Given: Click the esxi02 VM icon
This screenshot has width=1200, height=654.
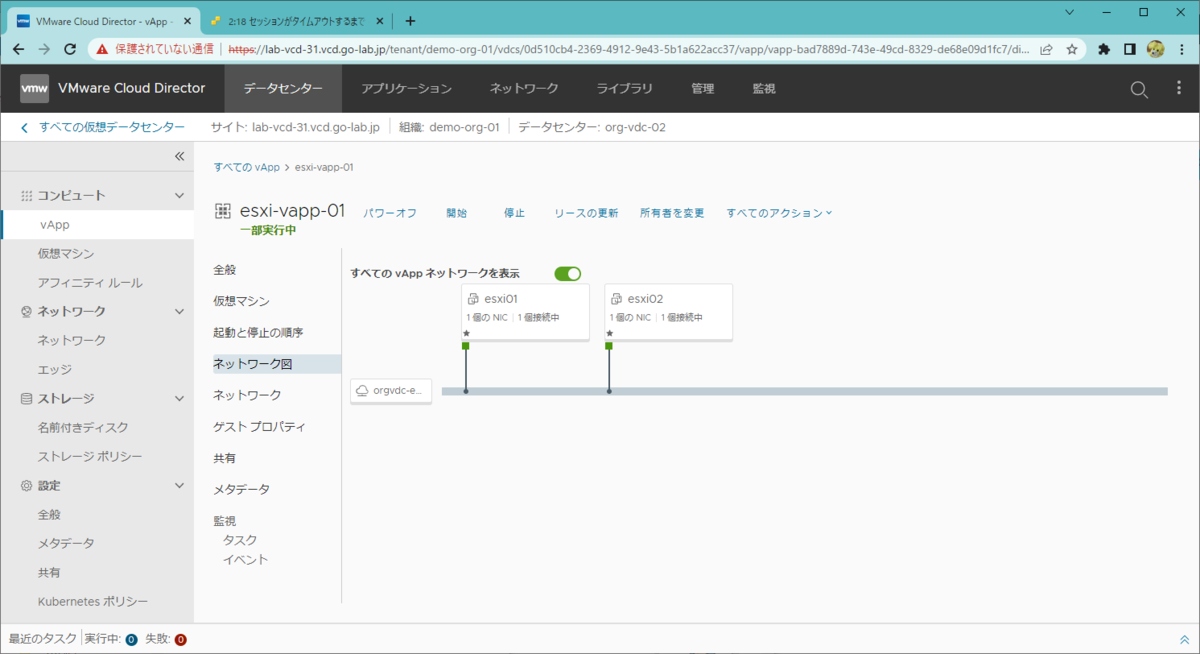Looking at the screenshot, I should coord(617,299).
